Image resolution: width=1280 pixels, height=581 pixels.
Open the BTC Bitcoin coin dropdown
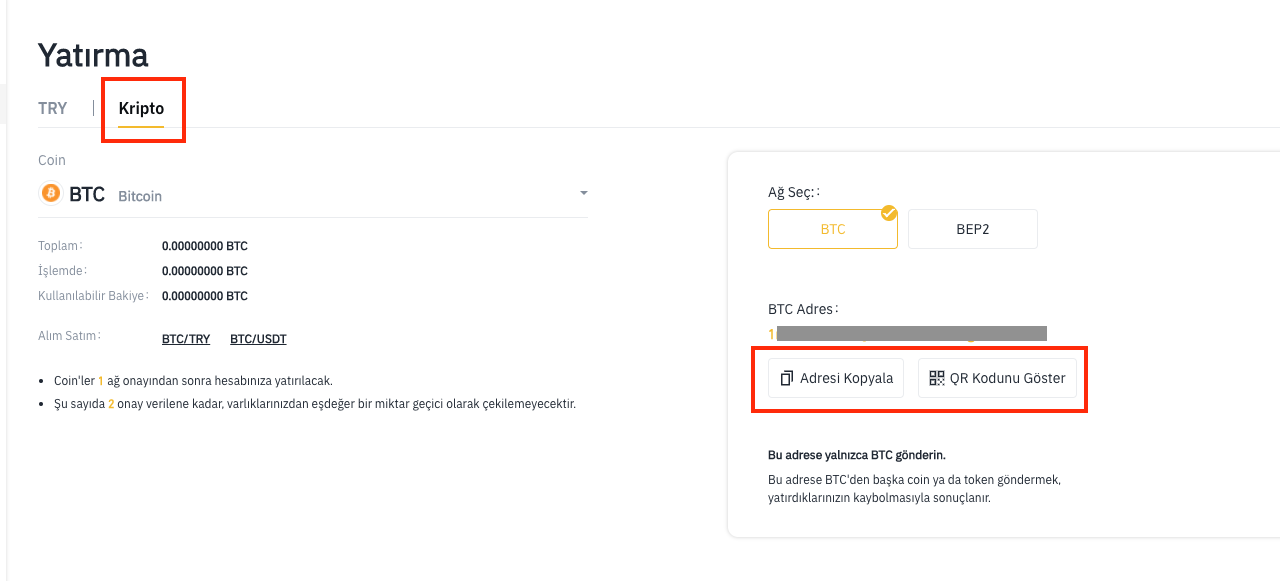[313, 194]
